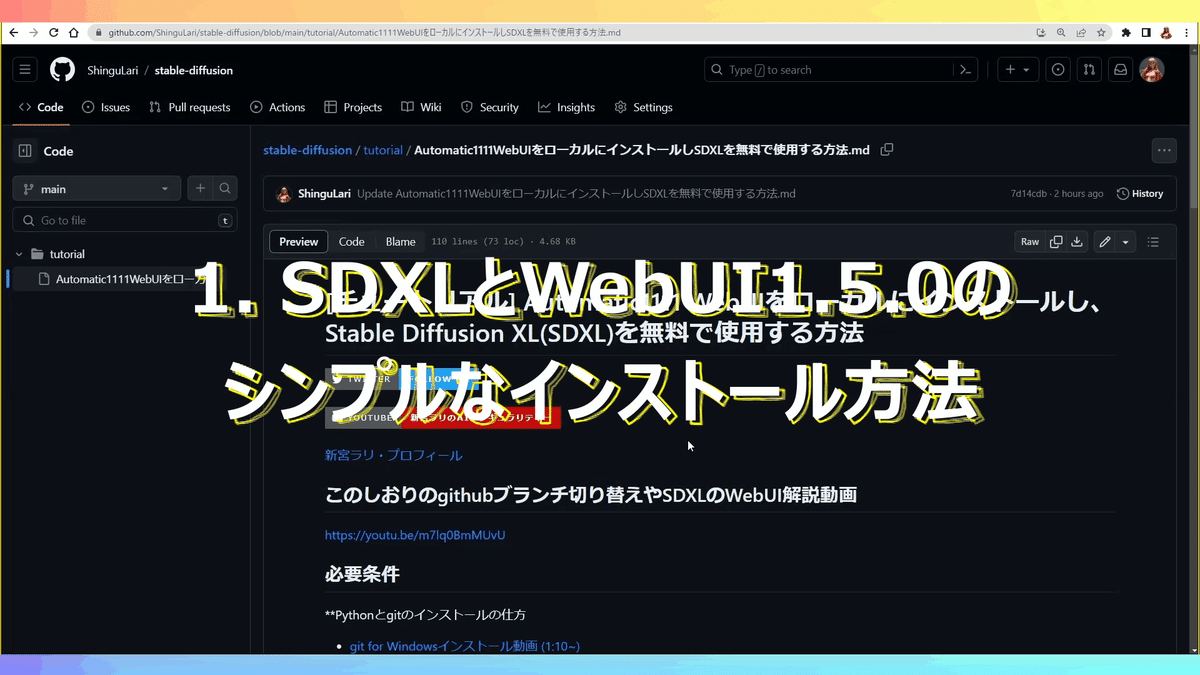
Task: Switch to the Wiki tab
Action: (x=421, y=107)
